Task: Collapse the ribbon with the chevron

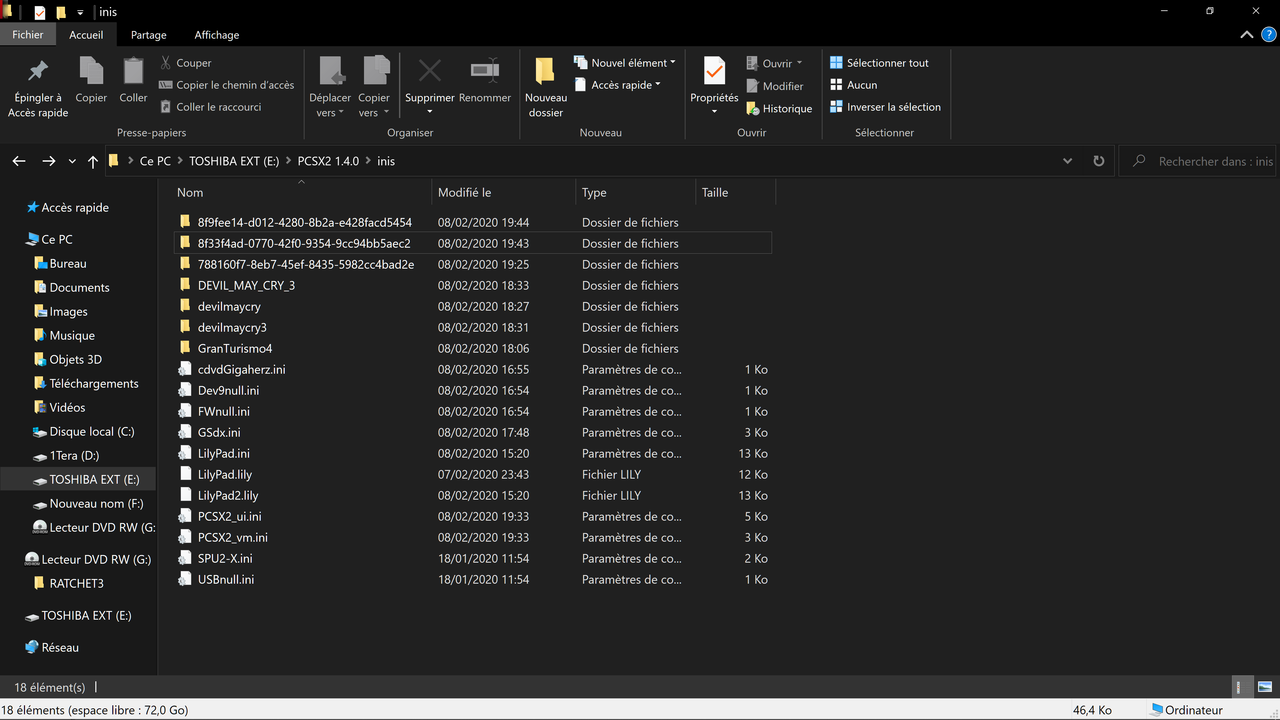Action: 1246,35
